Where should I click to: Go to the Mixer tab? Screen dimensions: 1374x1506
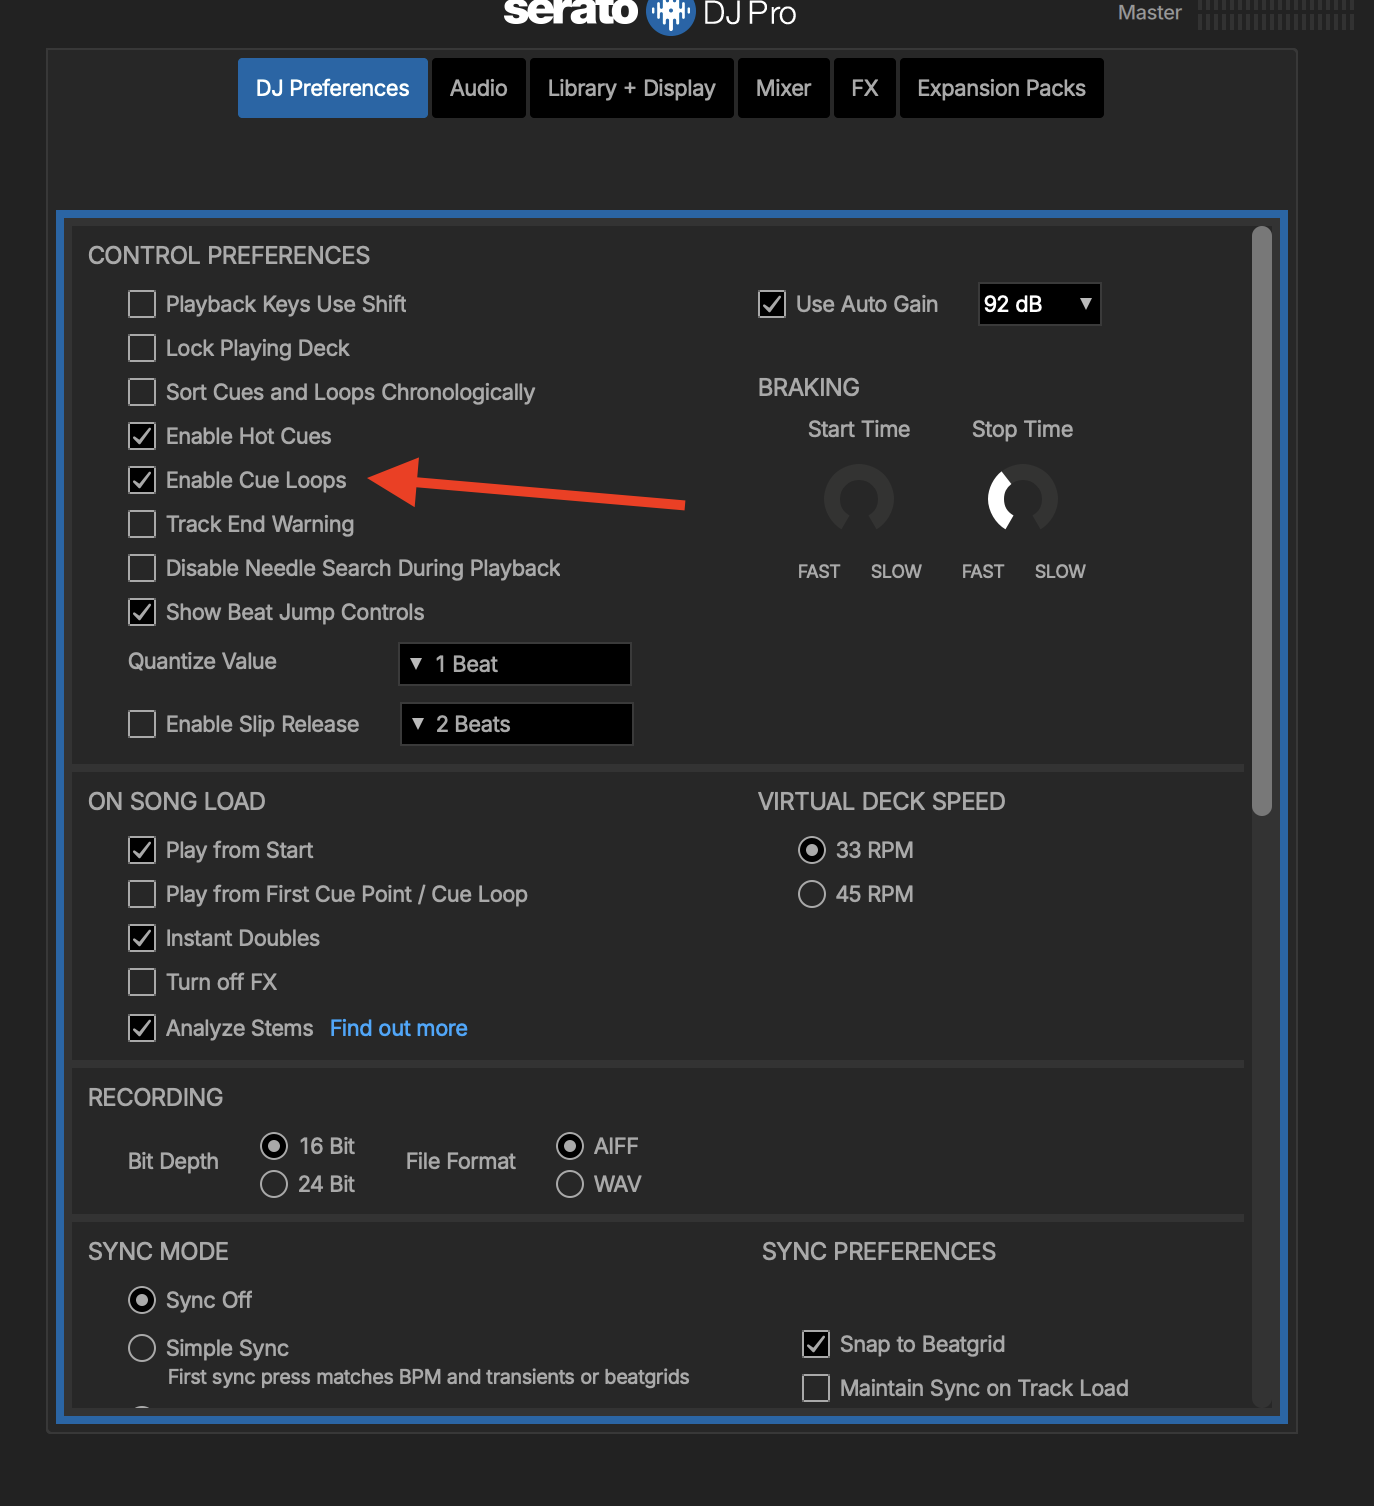coord(784,88)
